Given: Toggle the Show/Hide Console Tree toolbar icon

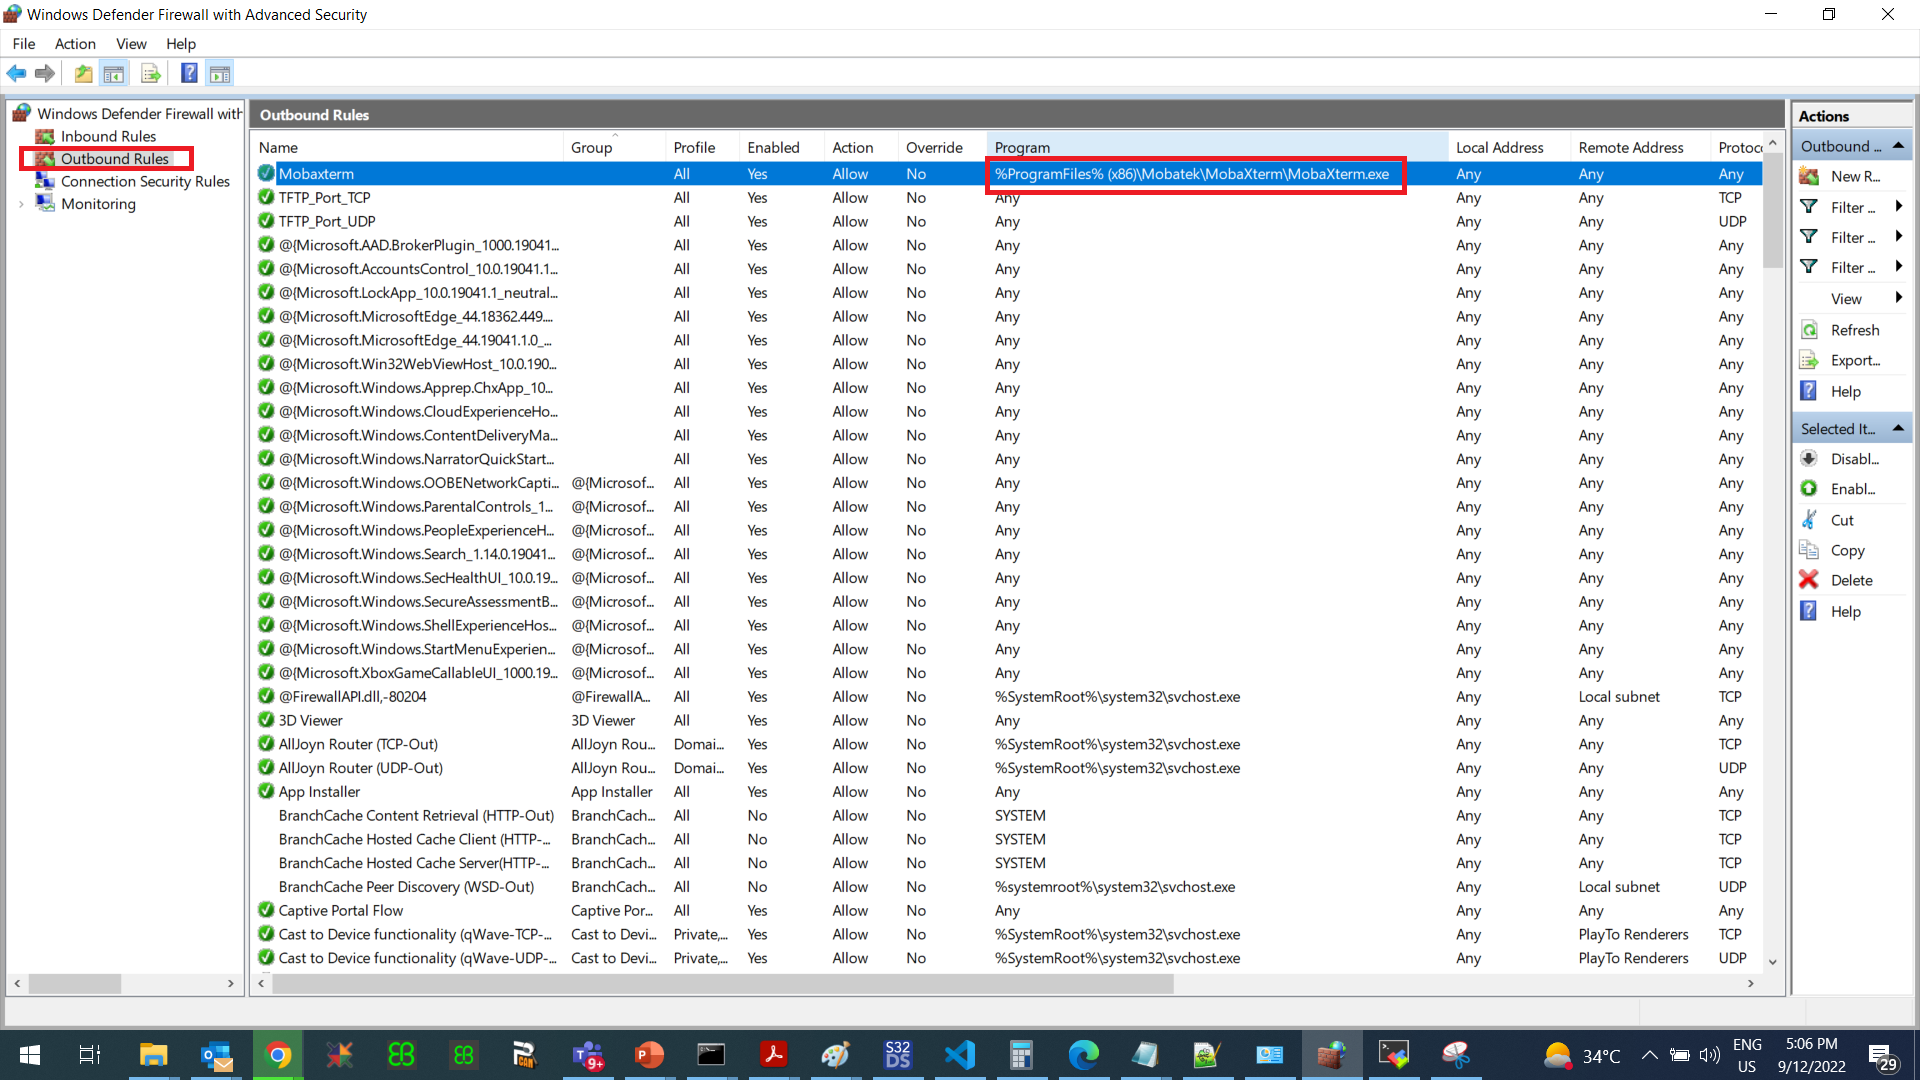Looking at the screenshot, I should (114, 73).
